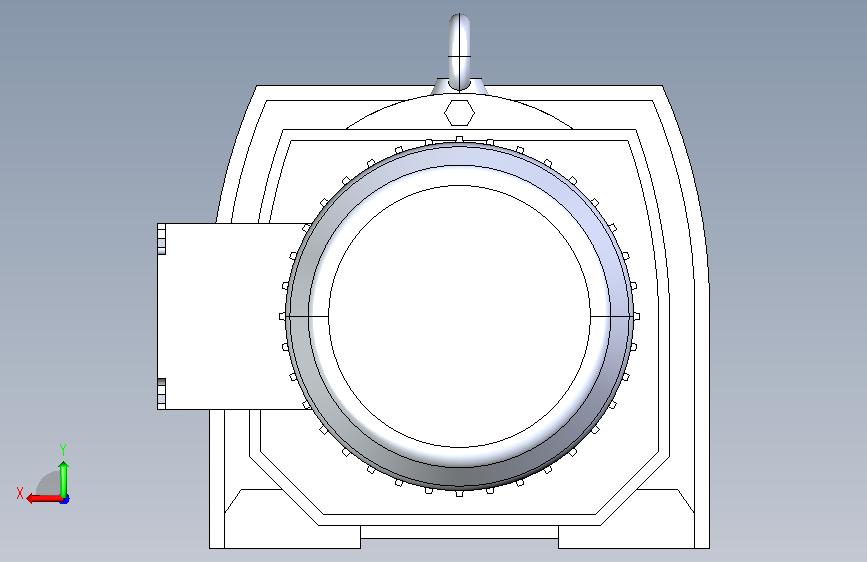Click the green Y axis arrow of the triad

click(x=64, y=478)
